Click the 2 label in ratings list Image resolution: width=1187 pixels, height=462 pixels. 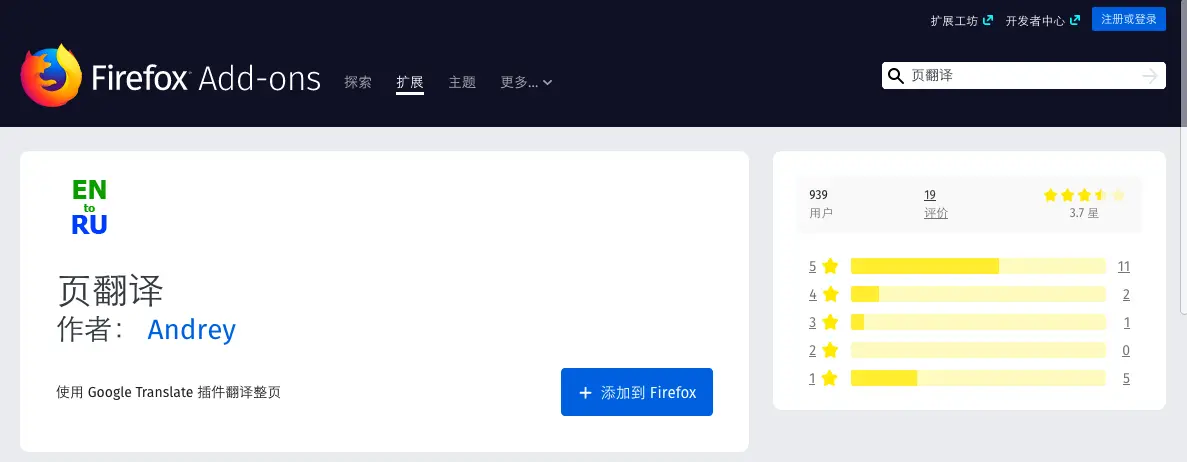coord(812,350)
